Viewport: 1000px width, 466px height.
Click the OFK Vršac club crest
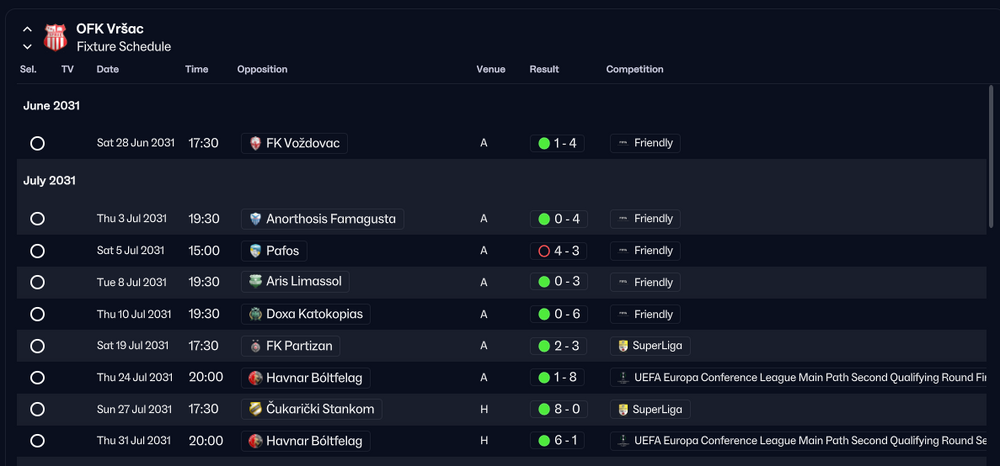click(x=55, y=37)
